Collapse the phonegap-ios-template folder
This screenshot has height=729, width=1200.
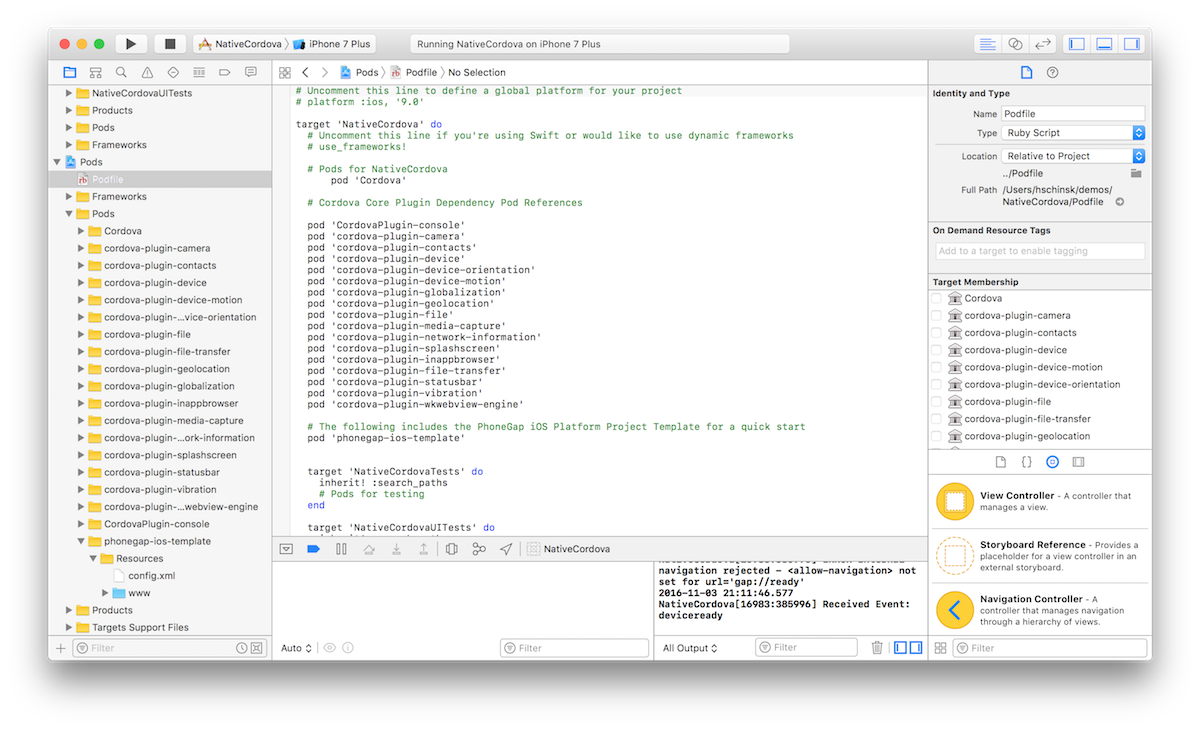pyautogui.click(x=81, y=541)
